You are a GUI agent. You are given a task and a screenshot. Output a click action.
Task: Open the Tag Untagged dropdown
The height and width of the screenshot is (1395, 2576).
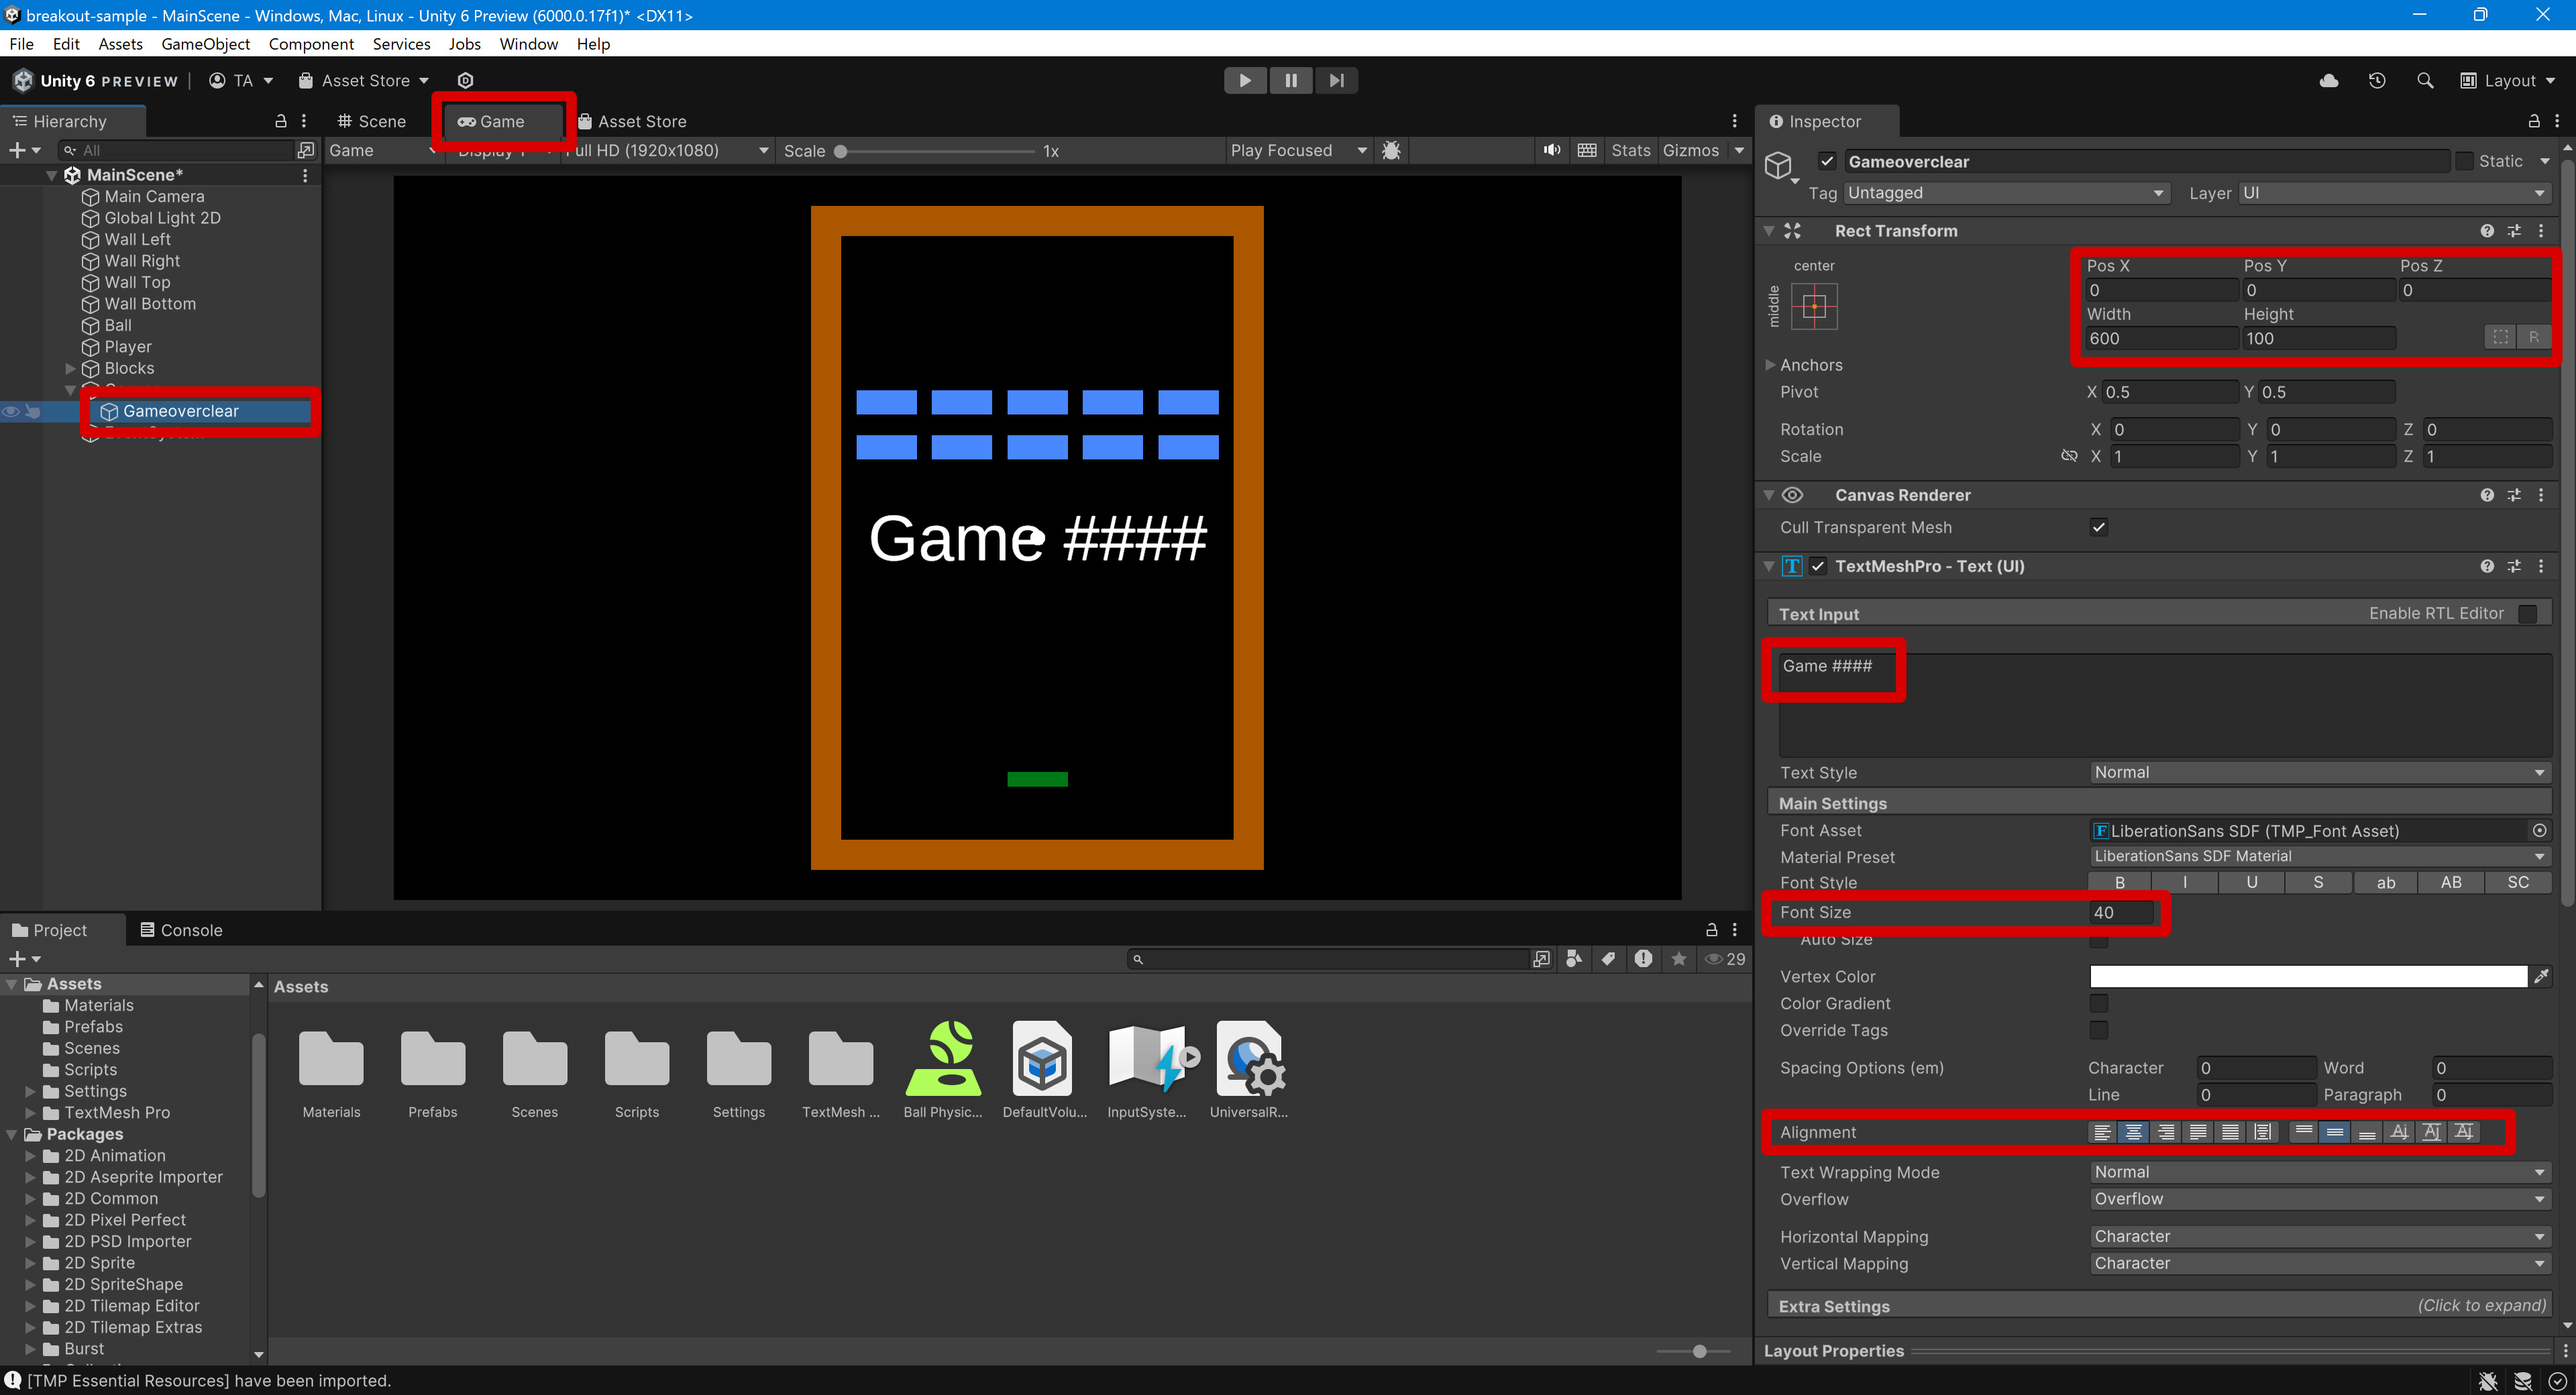2006,193
